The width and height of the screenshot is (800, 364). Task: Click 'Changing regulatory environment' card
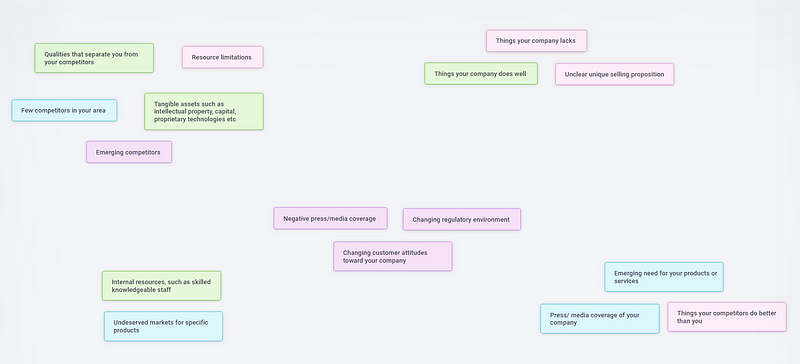461,220
